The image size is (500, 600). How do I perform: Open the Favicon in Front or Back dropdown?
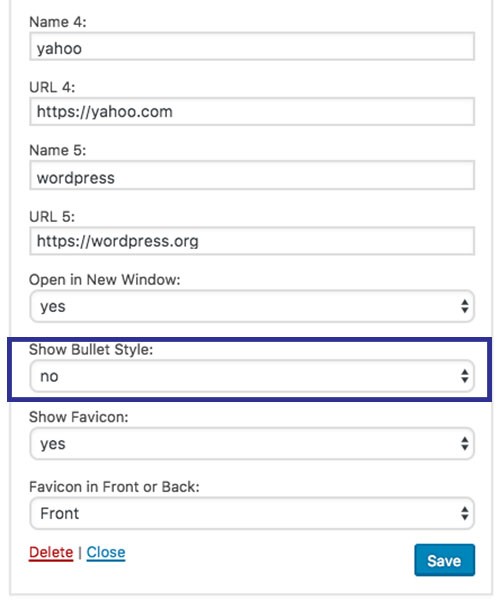click(252, 513)
